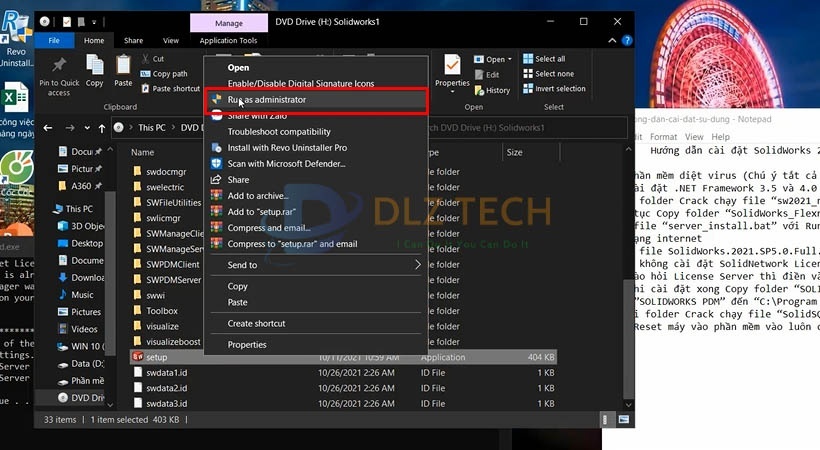
Task: Click Share in the context menu
Action: click(x=315, y=180)
